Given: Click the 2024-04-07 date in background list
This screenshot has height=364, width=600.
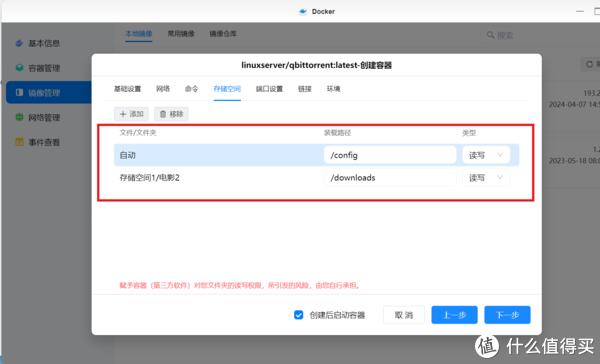Looking at the screenshot, I should pyautogui.click(x=574, y=104).
